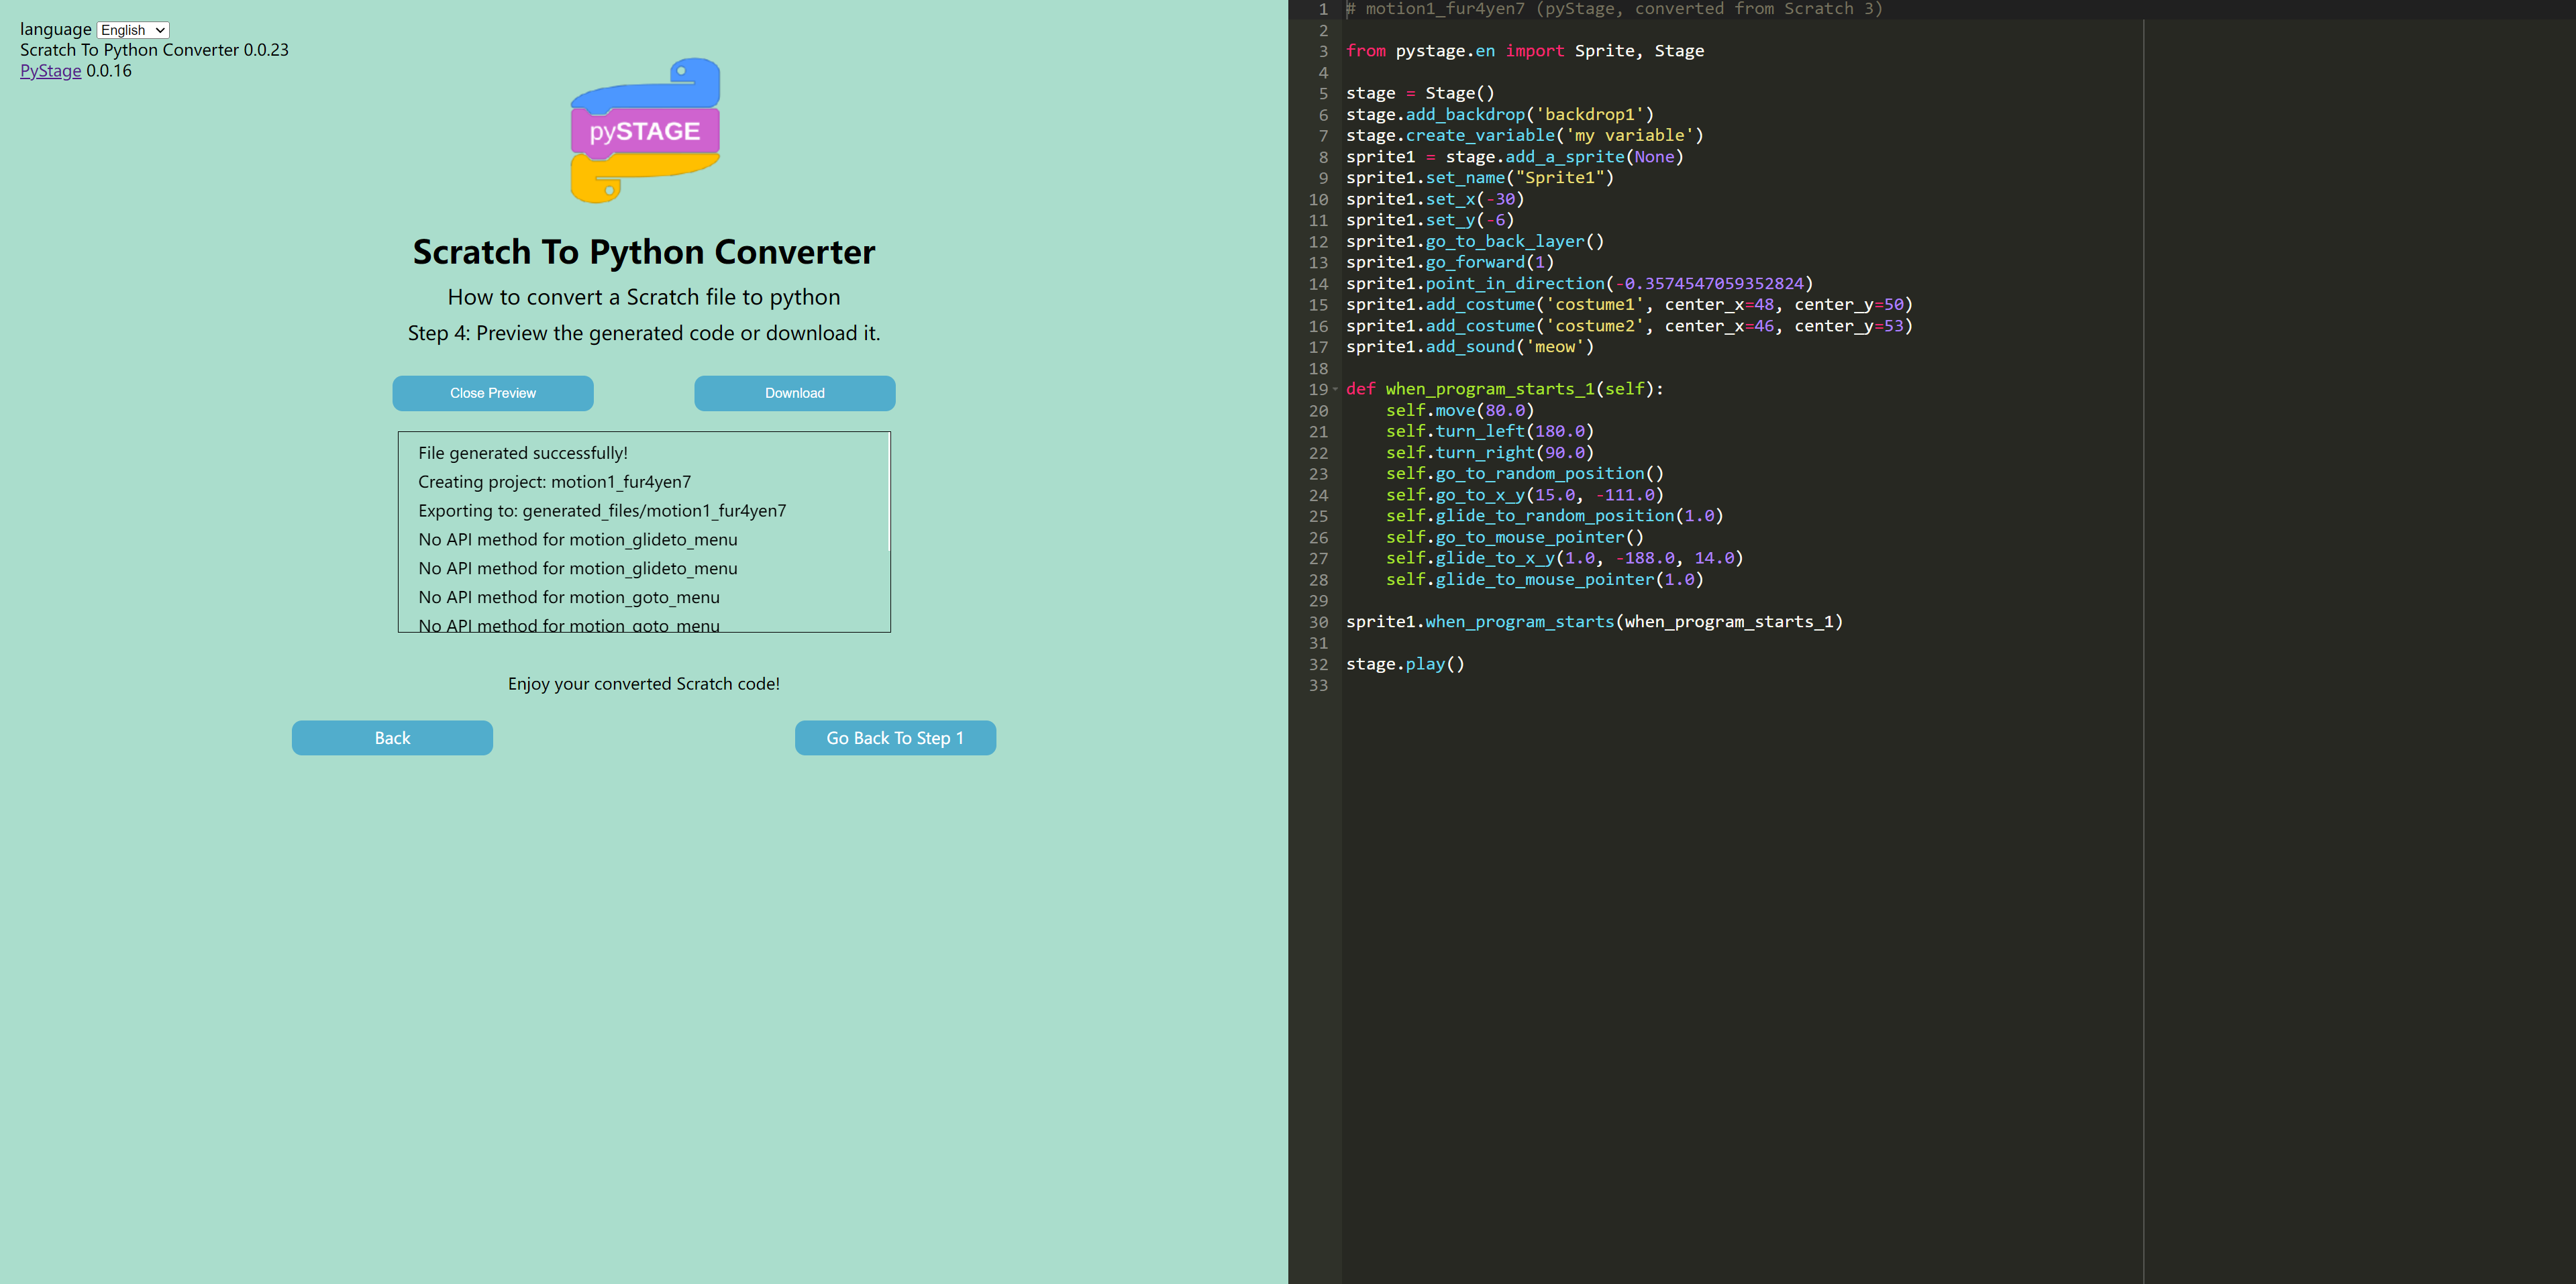This screenshot has height=1284, width=2576.
Task: Click the Close Preview button
Action: tap(493, 393)
